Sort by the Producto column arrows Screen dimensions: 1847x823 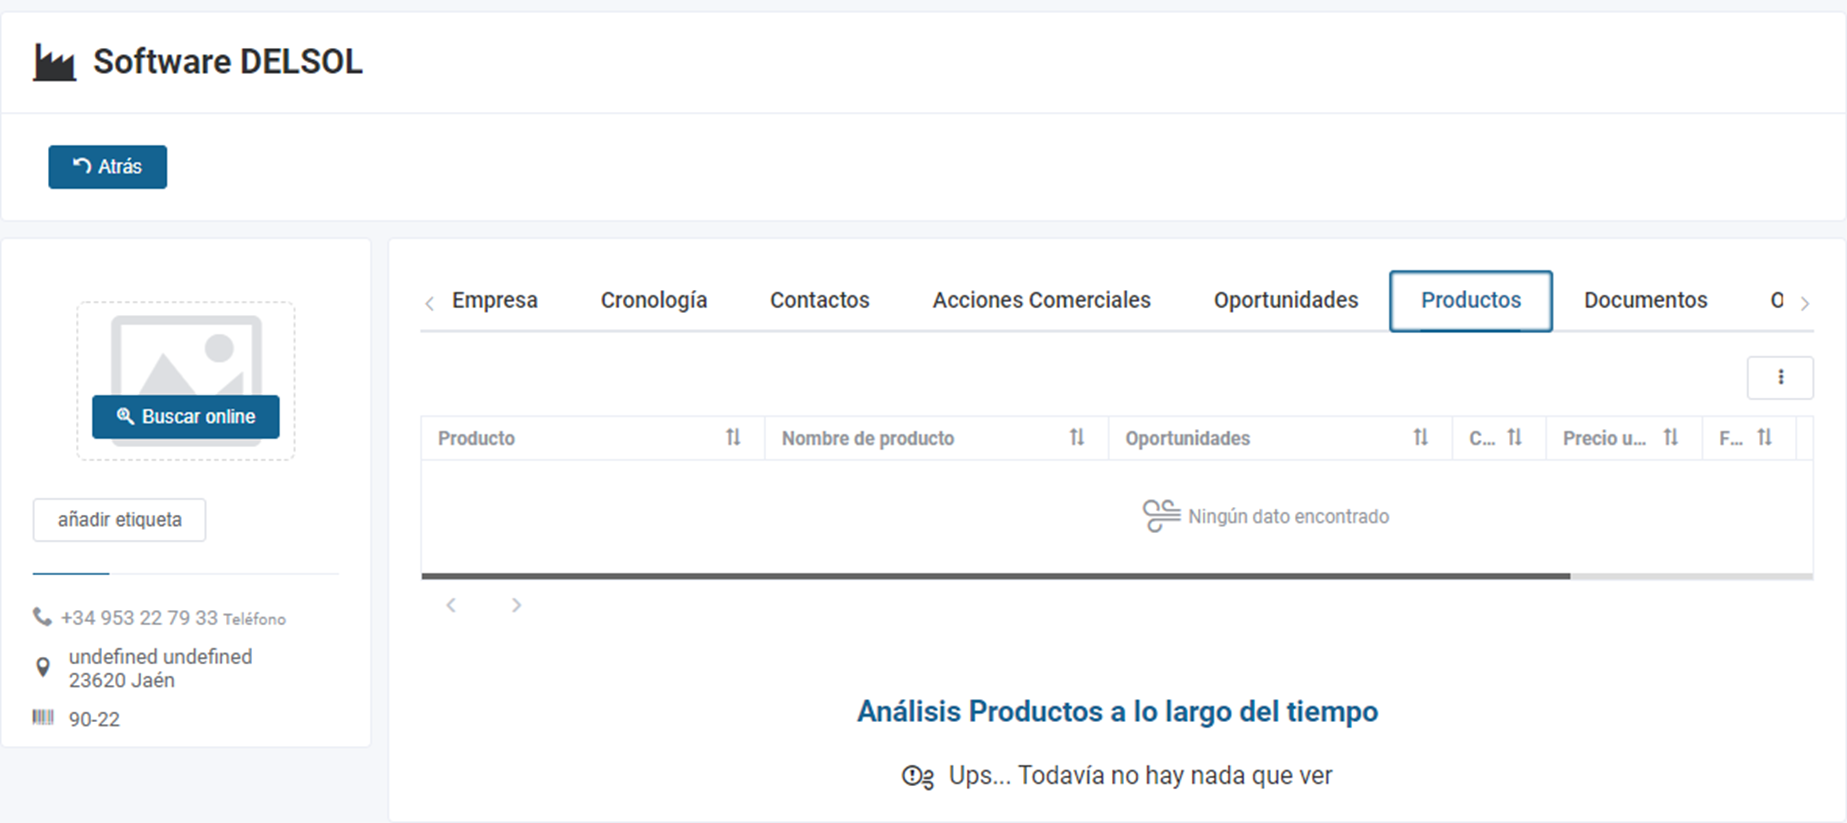[x=733, y=437]
